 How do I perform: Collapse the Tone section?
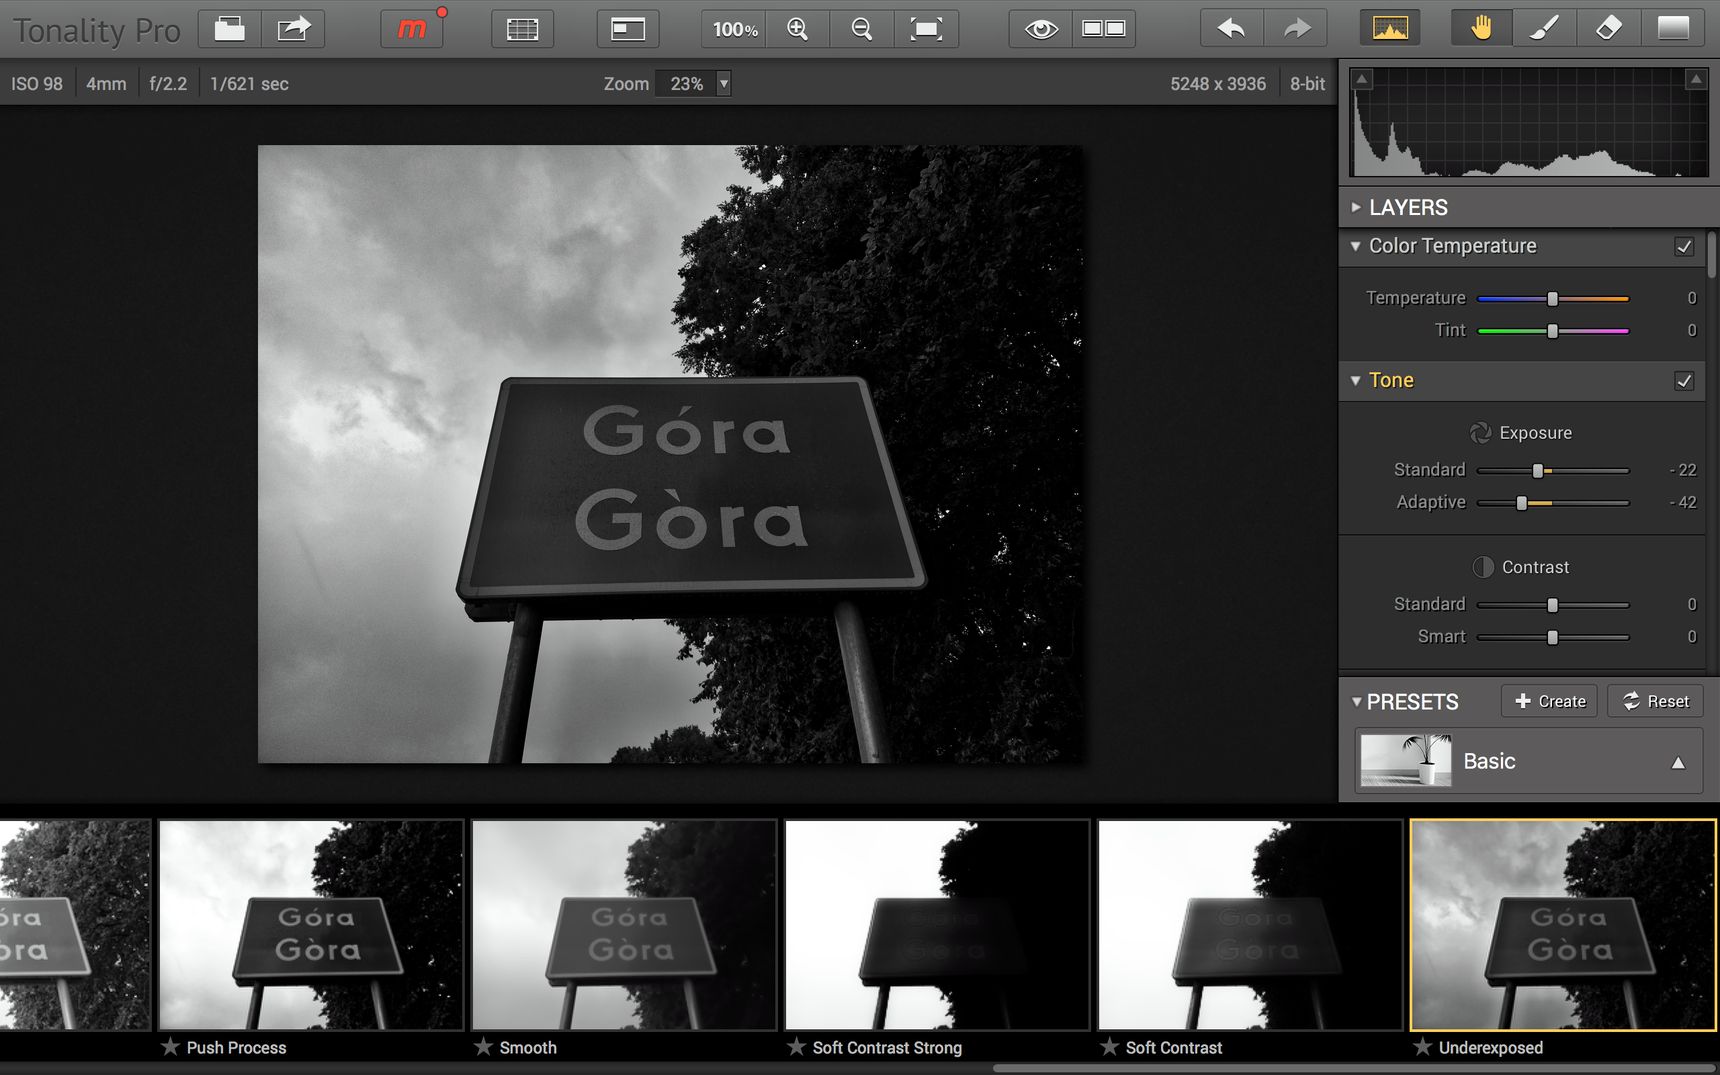click(x=1356, y=381)
